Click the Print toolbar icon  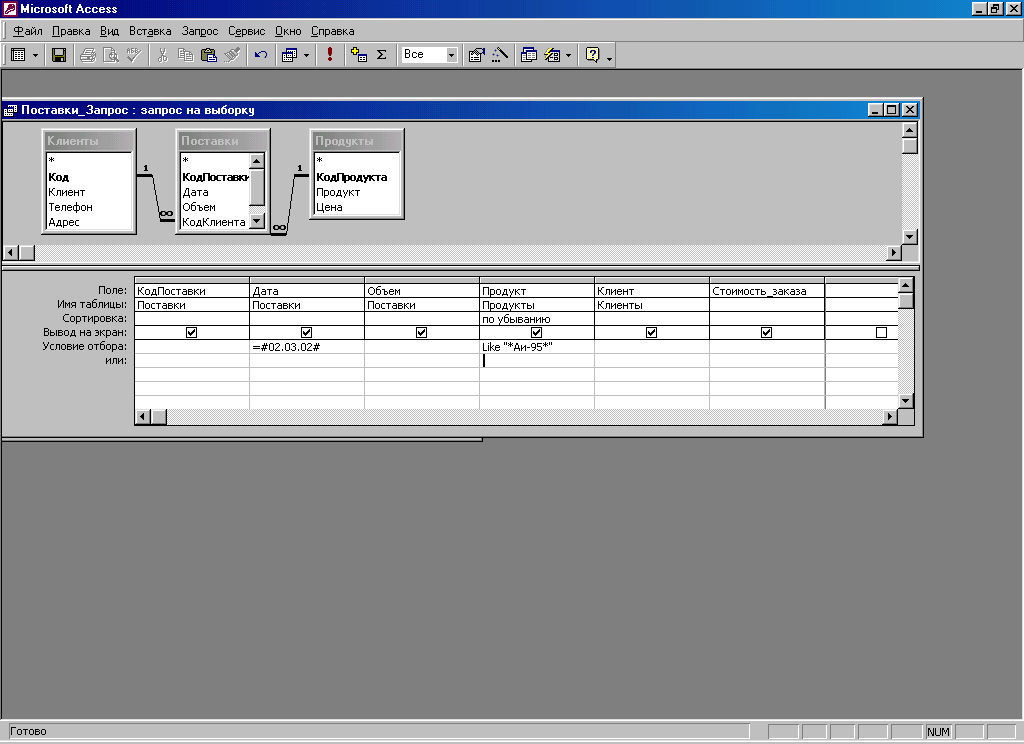coord(88,55)
